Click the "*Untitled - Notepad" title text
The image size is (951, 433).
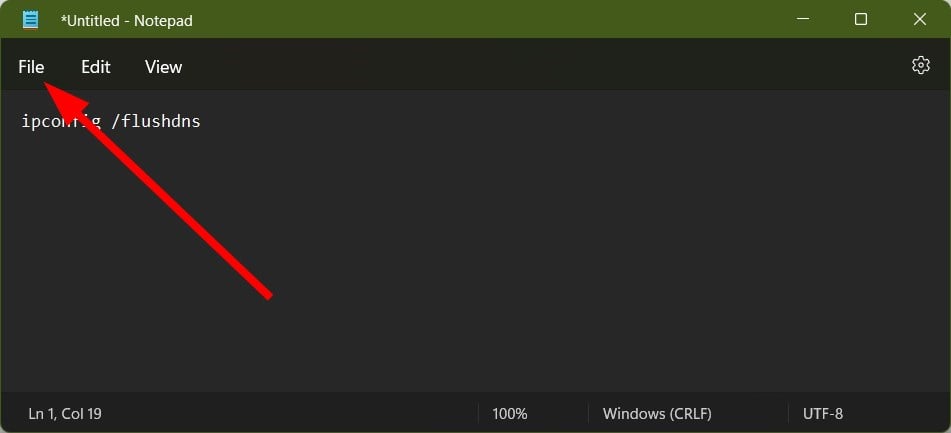126,21
